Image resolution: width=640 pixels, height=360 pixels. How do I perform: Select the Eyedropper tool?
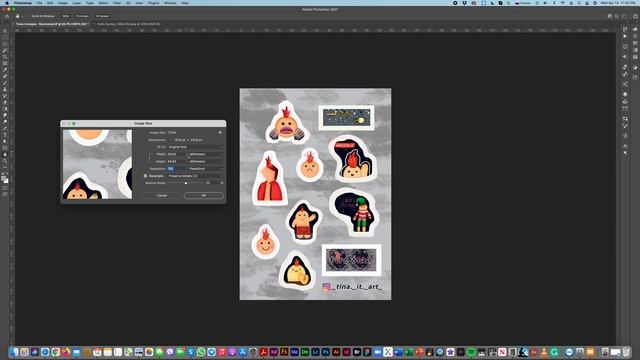coord(5,70)
